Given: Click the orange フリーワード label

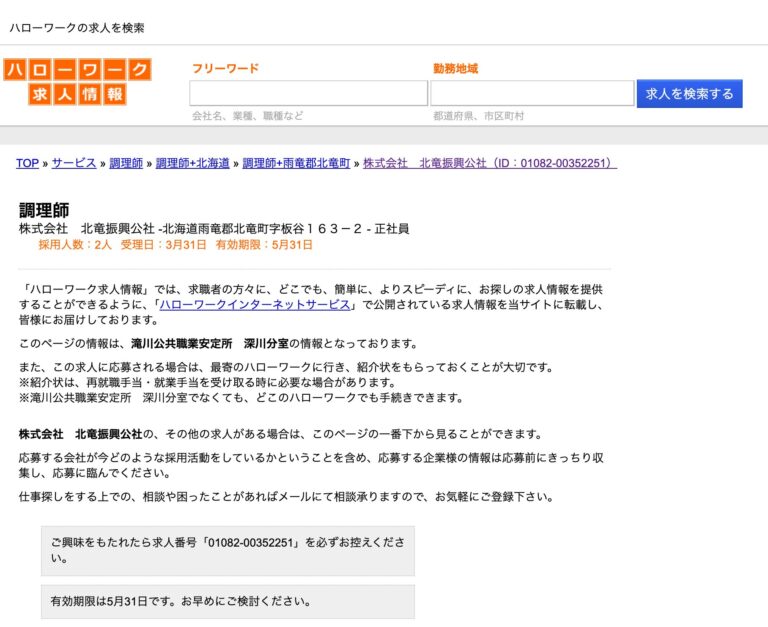Looking at the screenshot, I should [x=225, y=69].
